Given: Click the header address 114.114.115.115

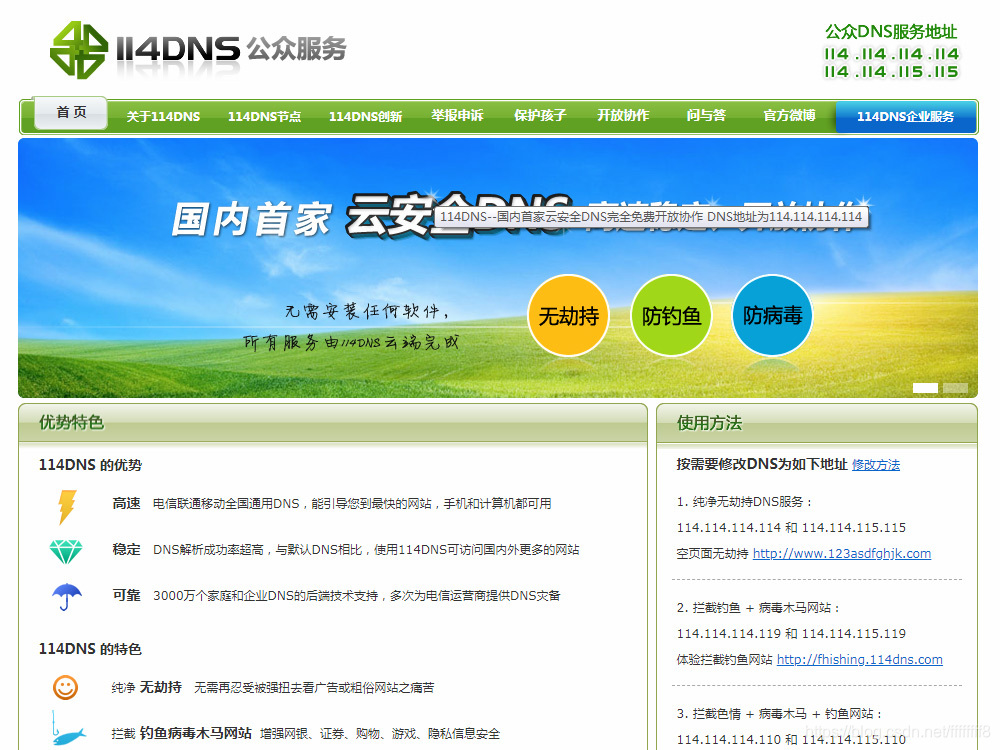Looking at the screenshot, I should click(891, 71).
